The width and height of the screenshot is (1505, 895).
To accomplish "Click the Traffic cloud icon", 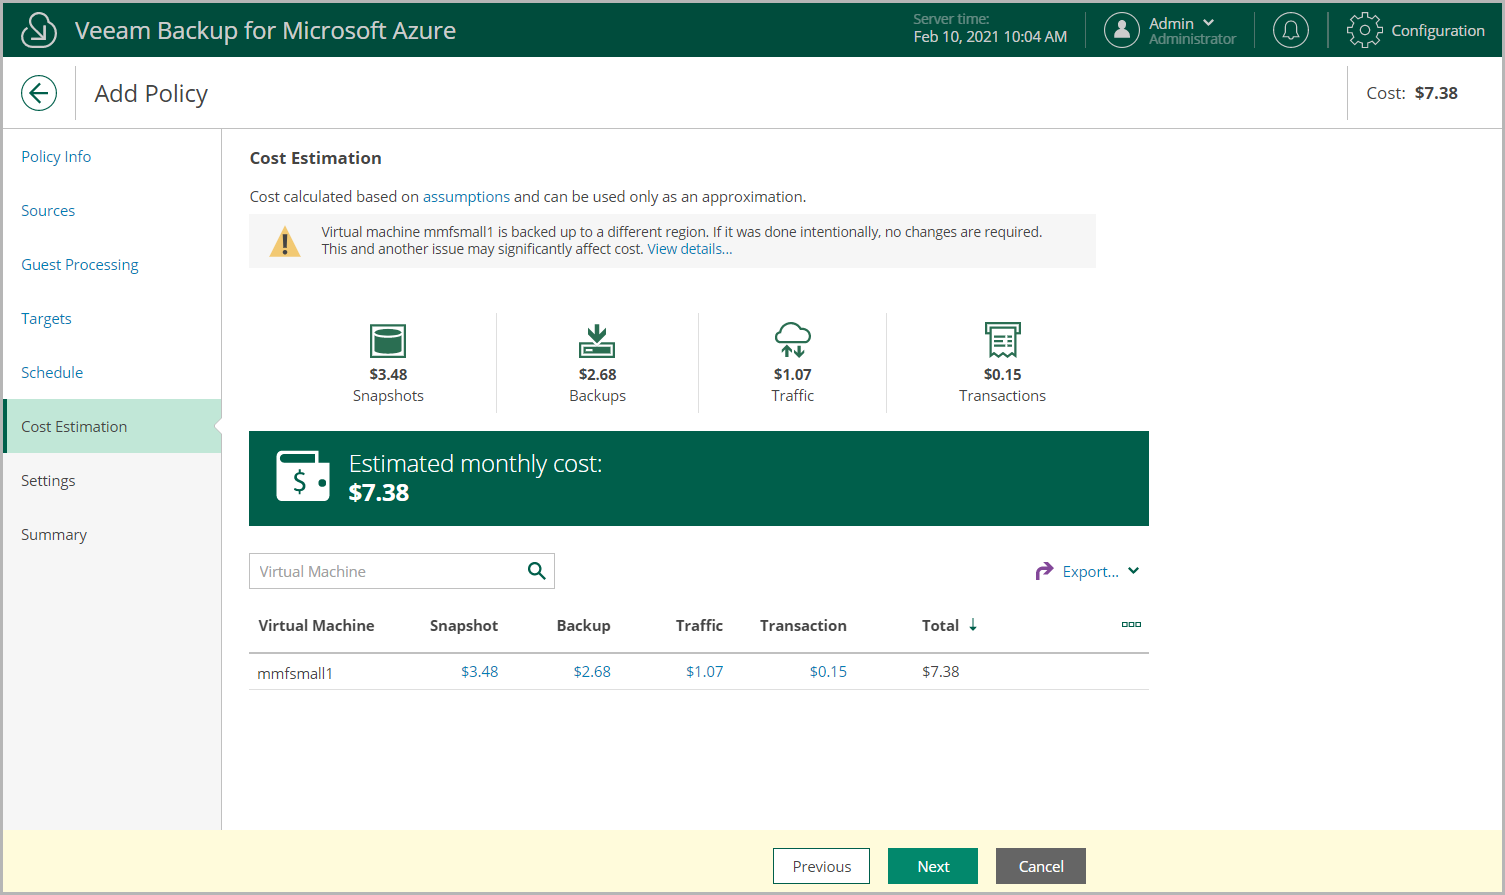I will pyautogui.click(x=793, y=340).
